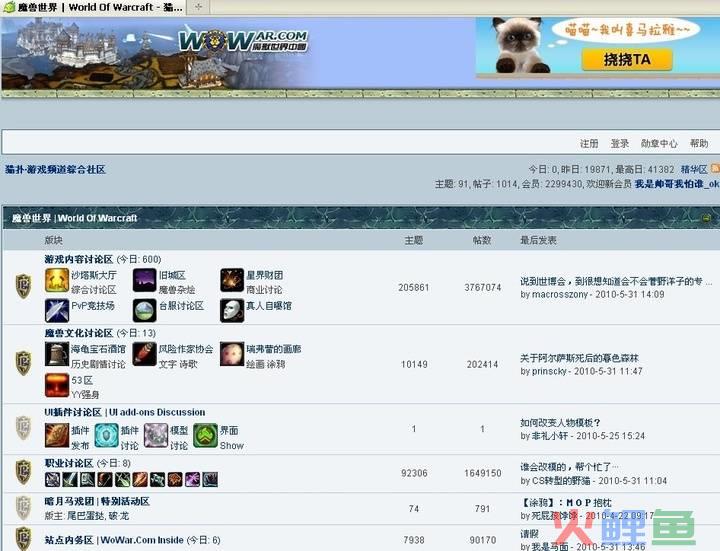Click the orange bear paw class icon
This screenshot has width=720, height=551.
tap(175, 480)
